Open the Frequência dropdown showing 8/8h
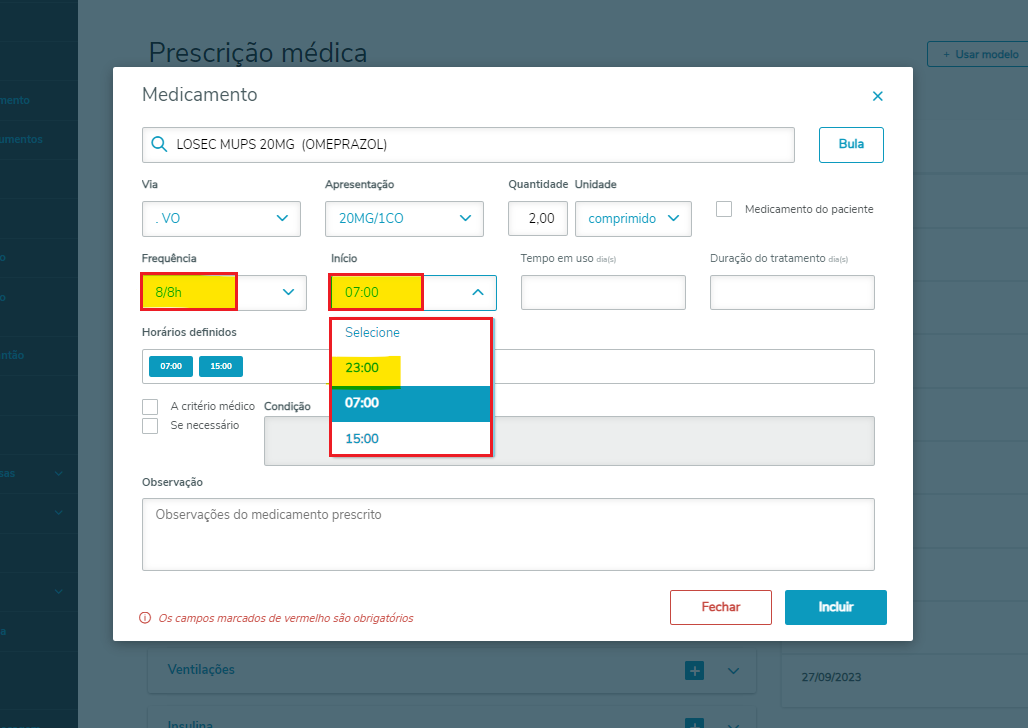 click(224, 293)
